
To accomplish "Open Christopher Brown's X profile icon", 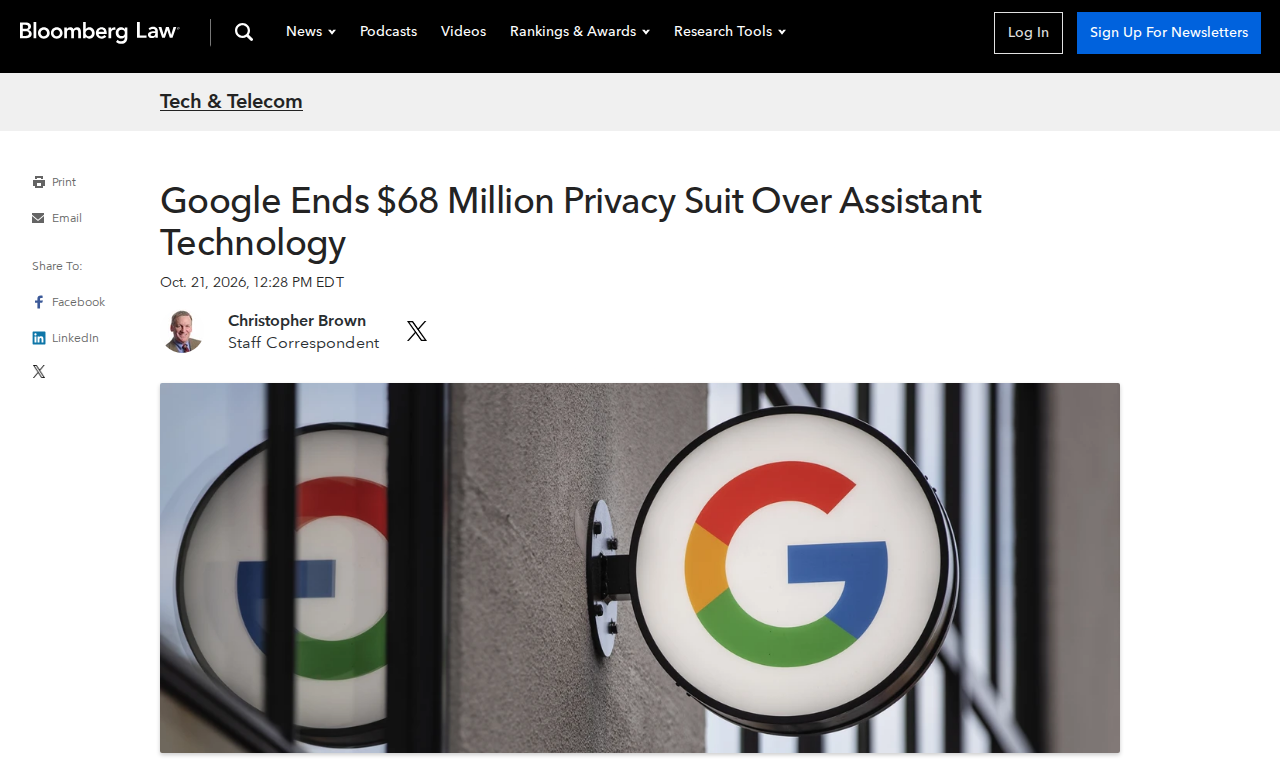I will point(417,331).
